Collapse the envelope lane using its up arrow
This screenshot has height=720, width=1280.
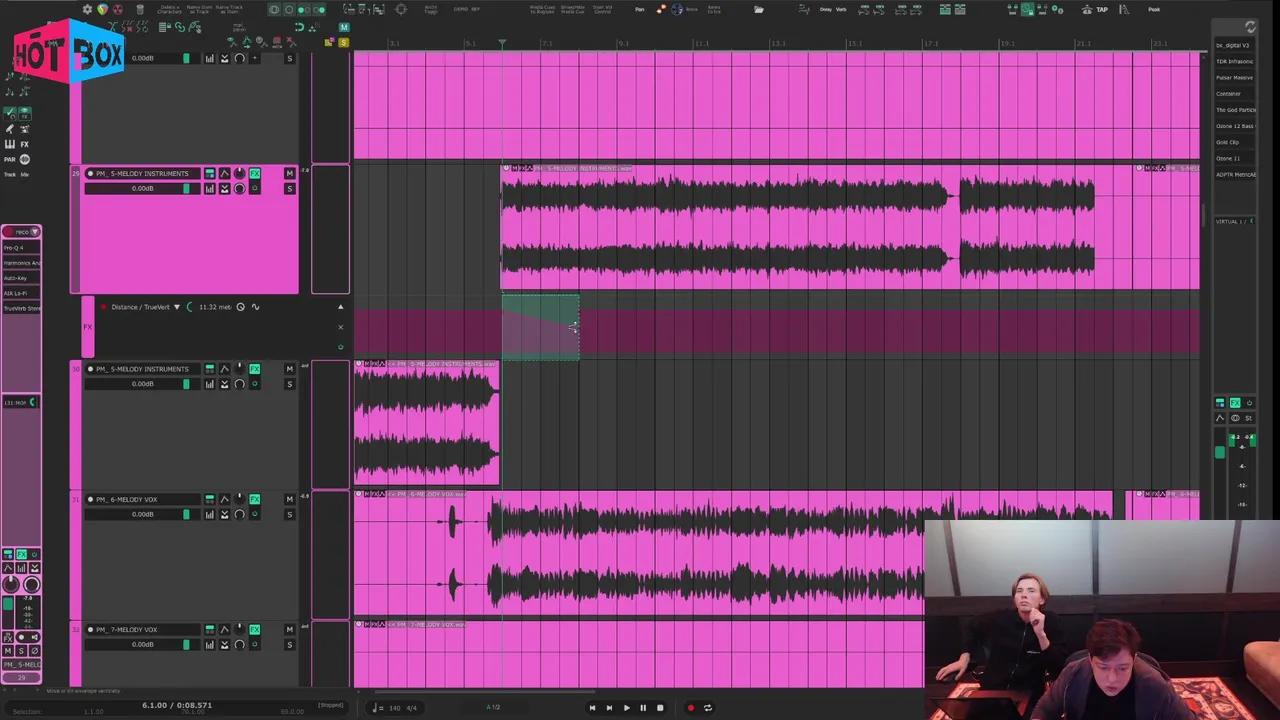point(340,307)
